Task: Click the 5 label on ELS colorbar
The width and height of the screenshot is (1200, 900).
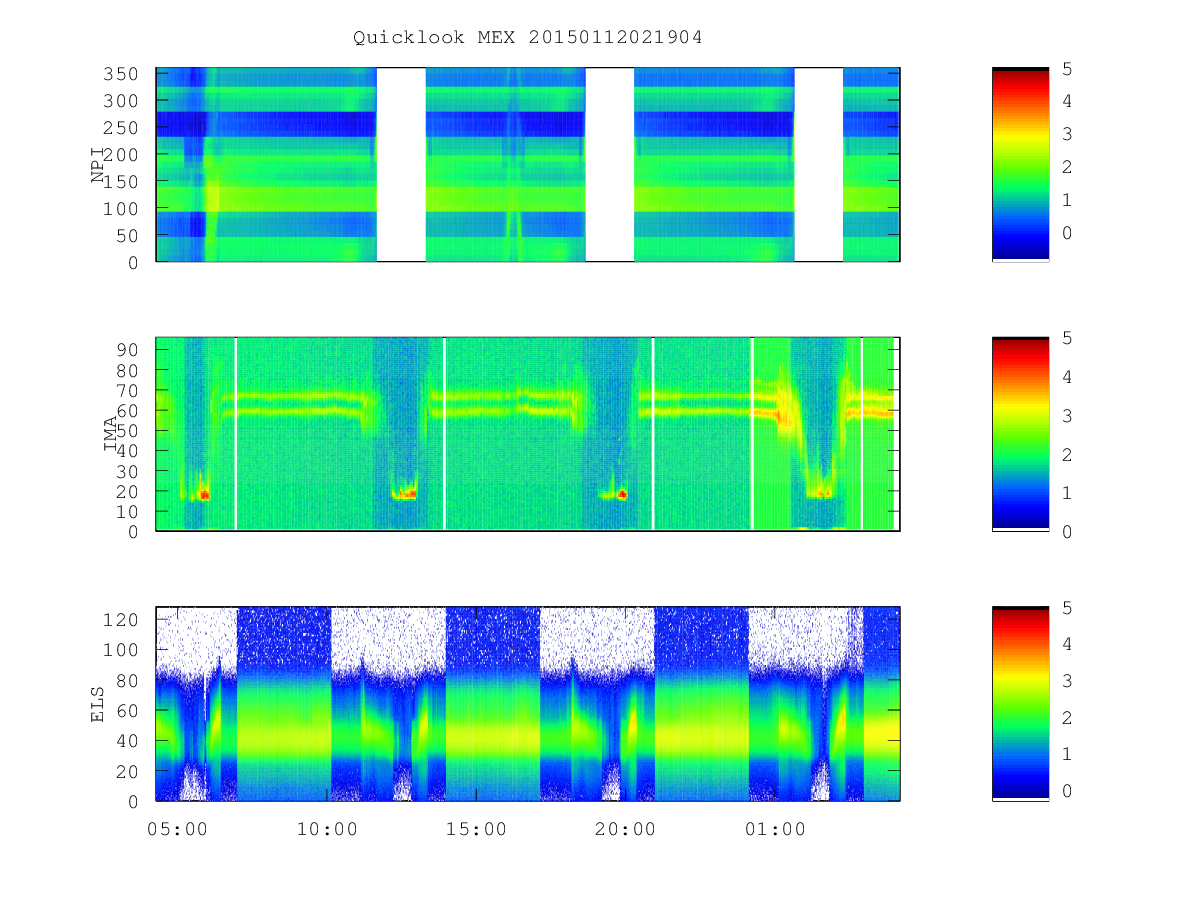Action: pyautogui.click(x=1067, y=607)
